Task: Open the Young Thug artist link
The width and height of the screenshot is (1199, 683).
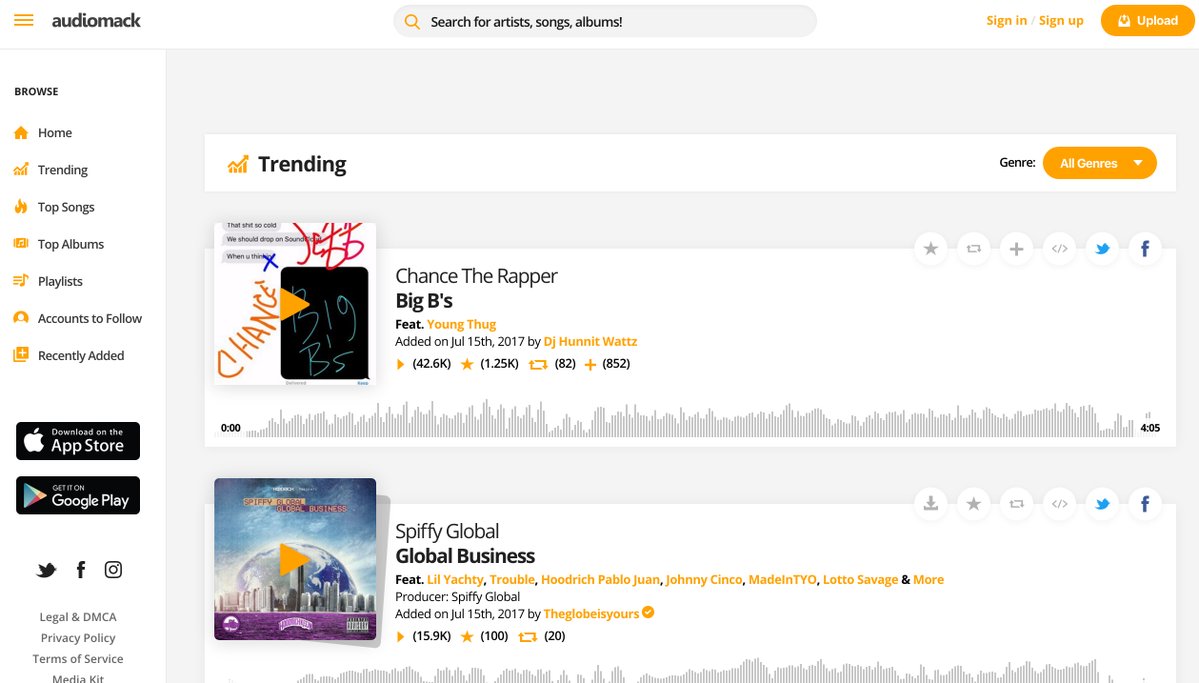Action: (x=461, y=324)
